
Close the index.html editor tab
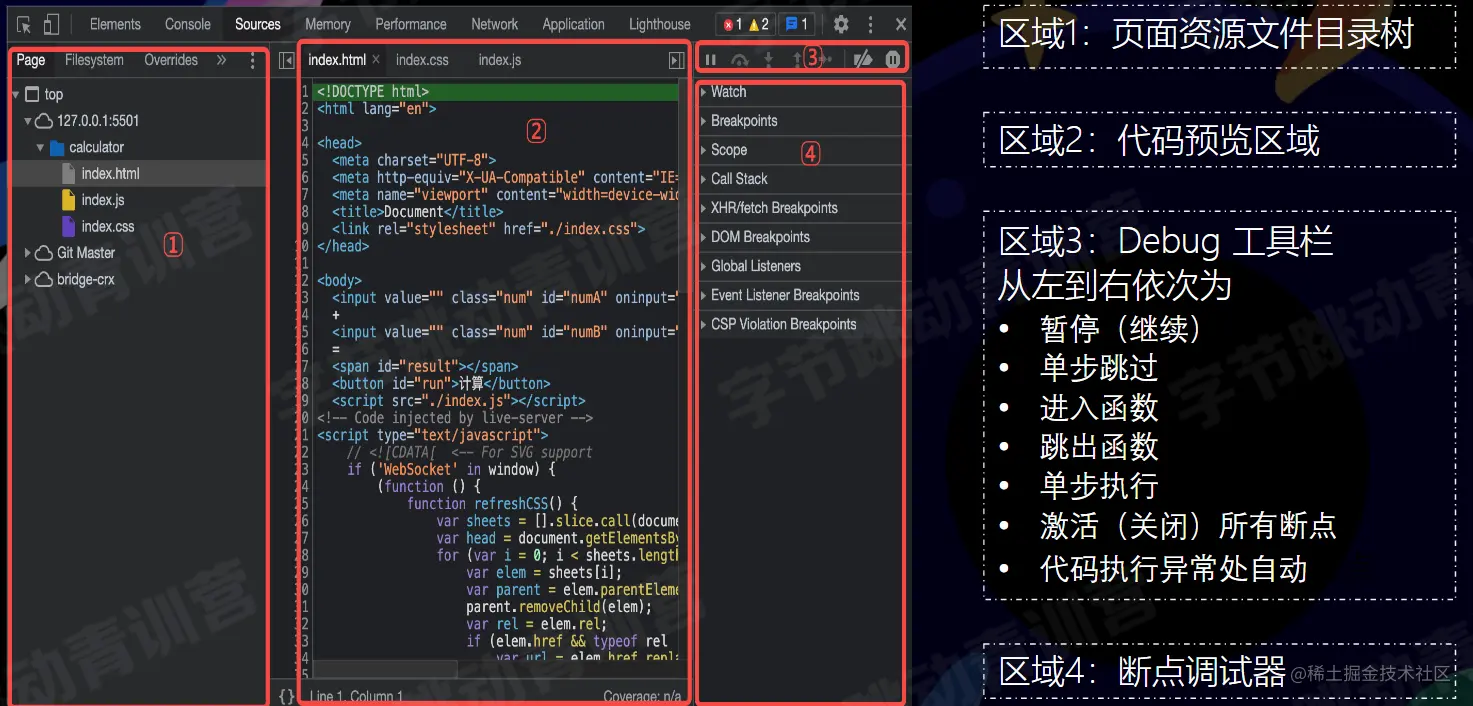click(x=376, y=60)
